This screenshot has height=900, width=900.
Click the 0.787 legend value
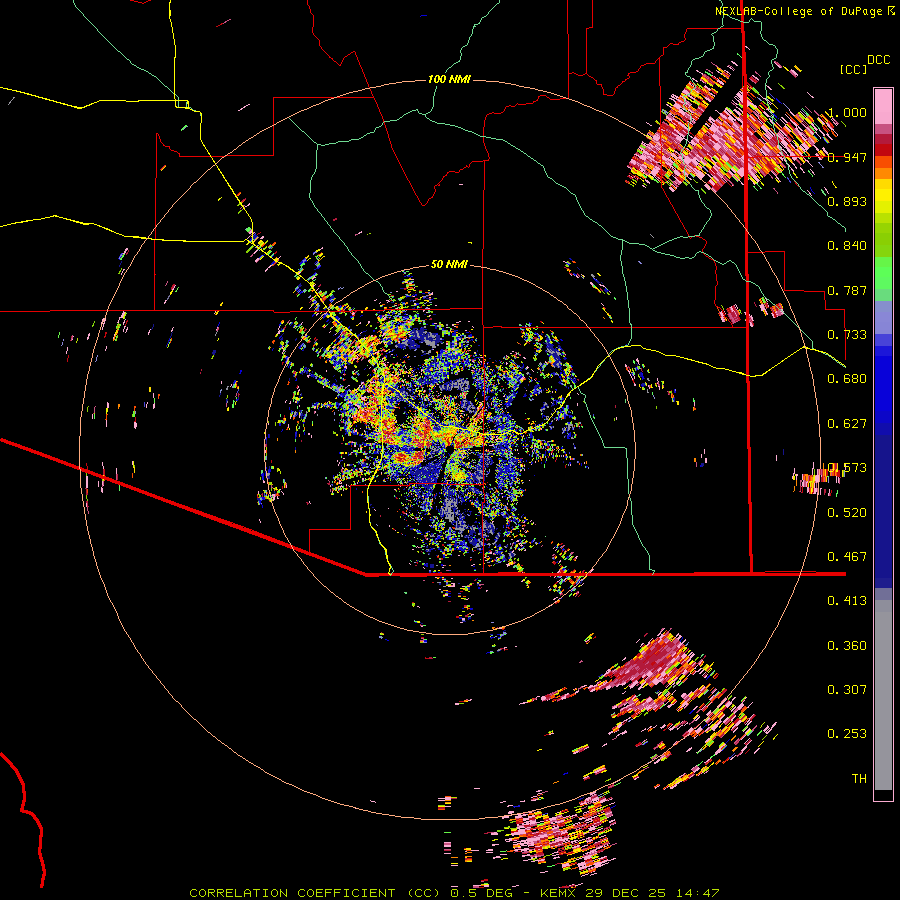pos(847,290)
